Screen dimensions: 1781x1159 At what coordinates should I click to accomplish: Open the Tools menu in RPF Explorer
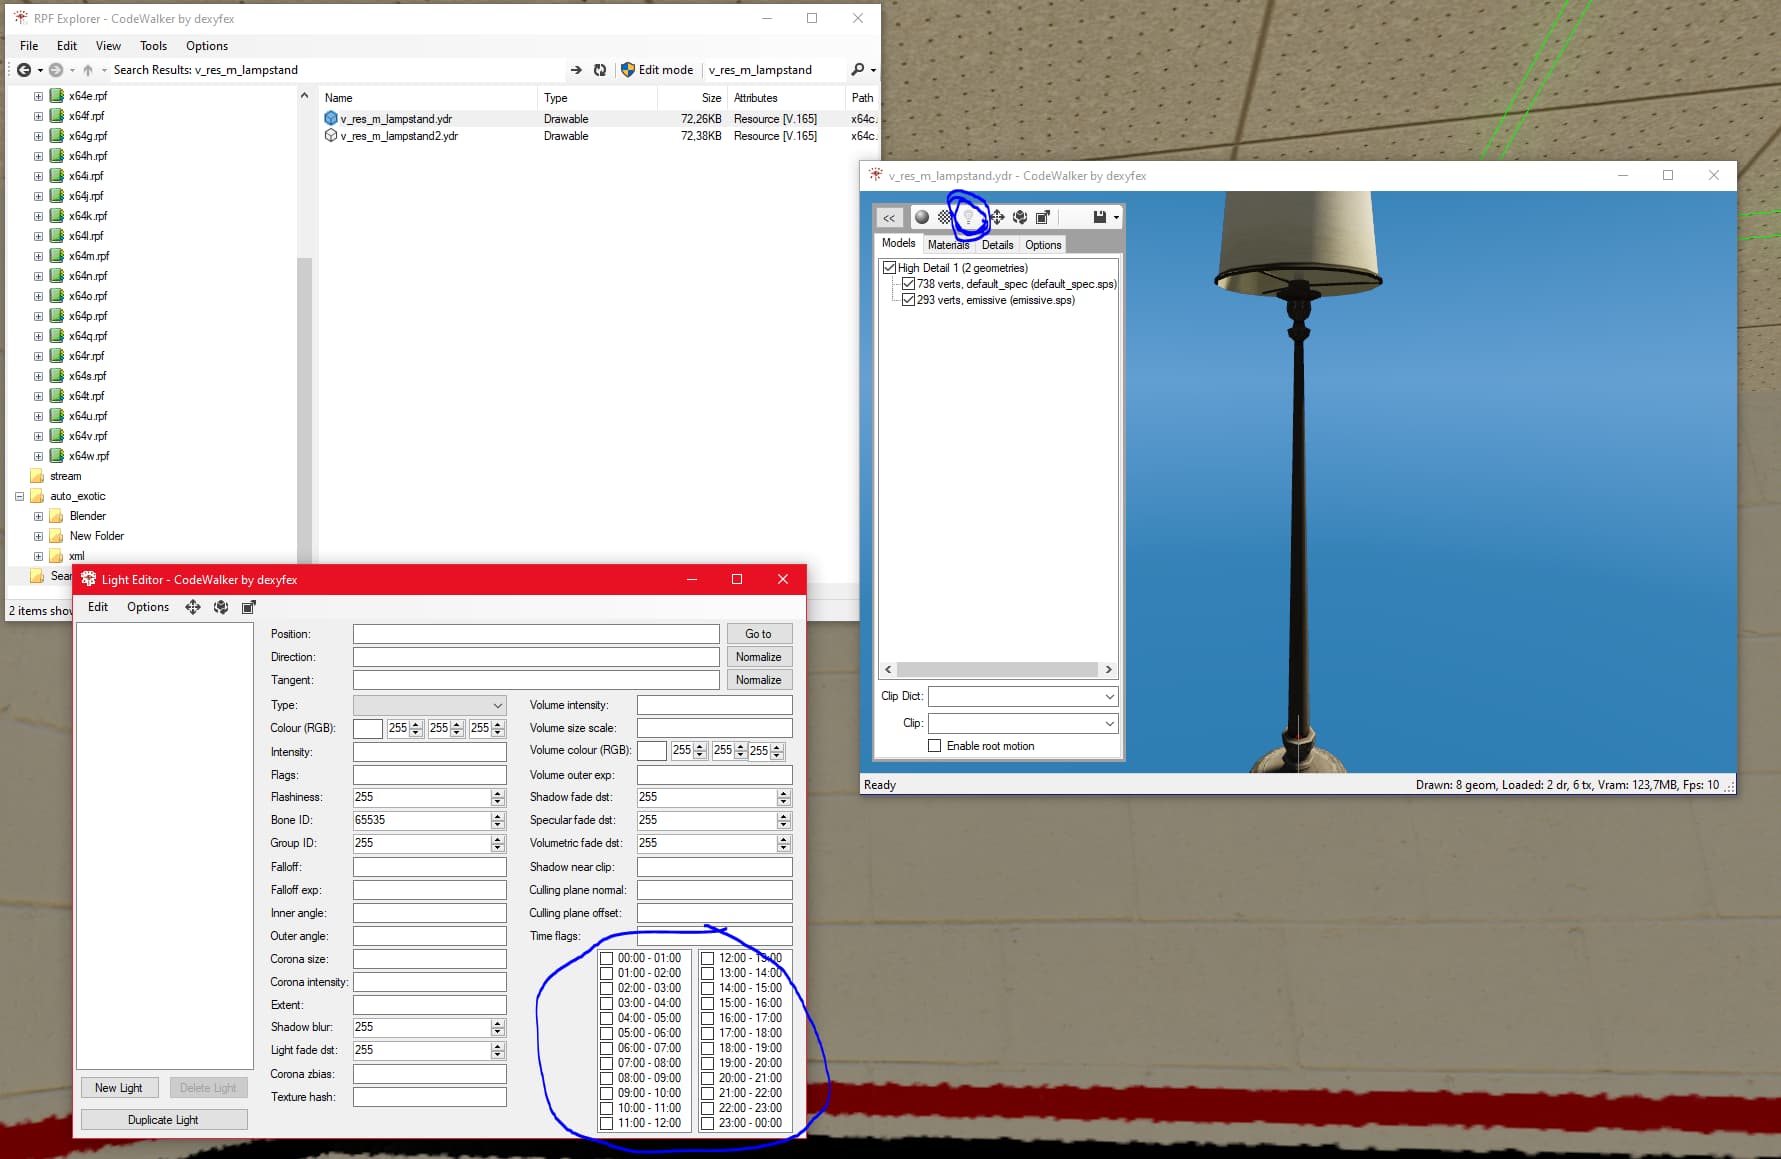(153, 46)
